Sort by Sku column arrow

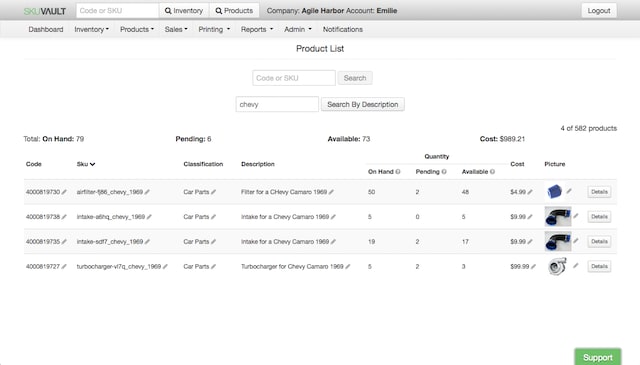coord(93,164)
